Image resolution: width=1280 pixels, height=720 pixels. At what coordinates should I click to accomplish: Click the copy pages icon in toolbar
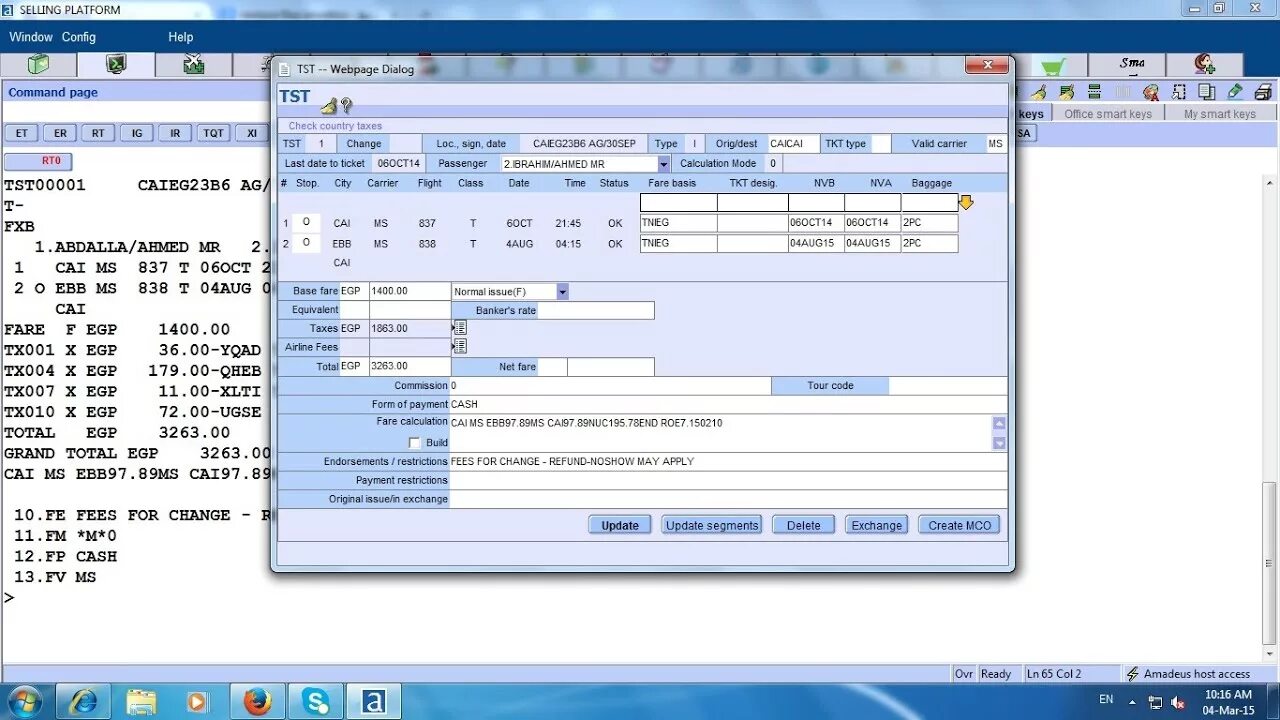point(1207,92)
